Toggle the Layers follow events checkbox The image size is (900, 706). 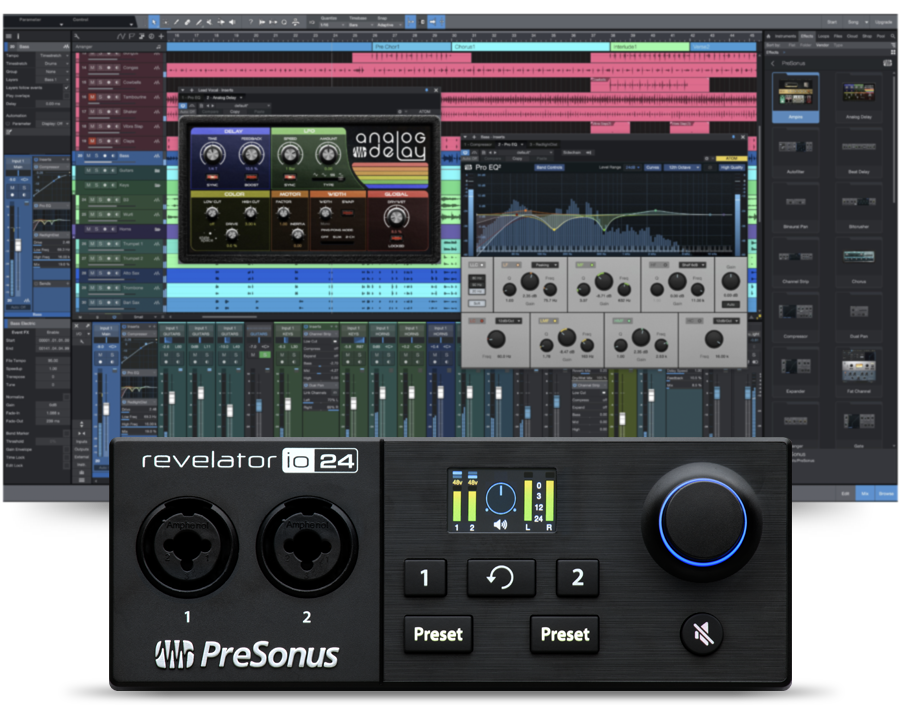coord(67,88)
